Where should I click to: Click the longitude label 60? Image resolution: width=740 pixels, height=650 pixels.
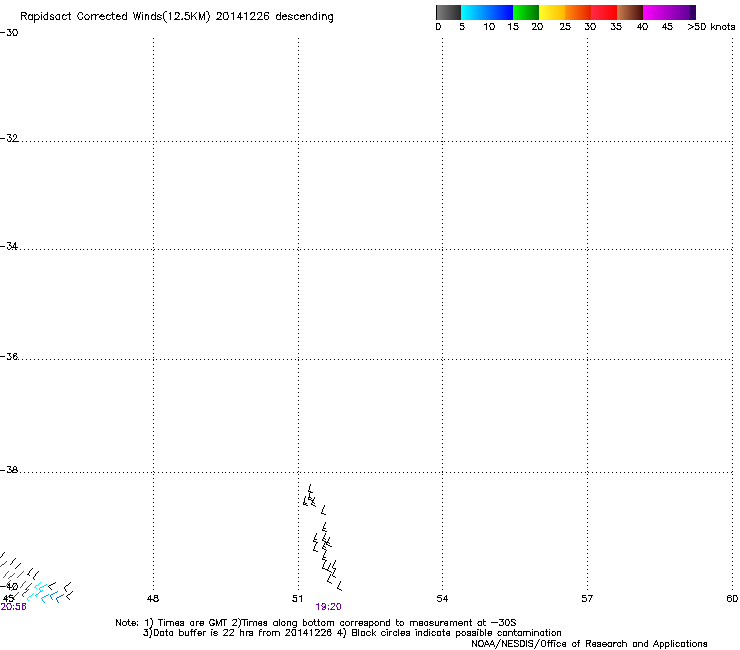click(x=732, y=599)
